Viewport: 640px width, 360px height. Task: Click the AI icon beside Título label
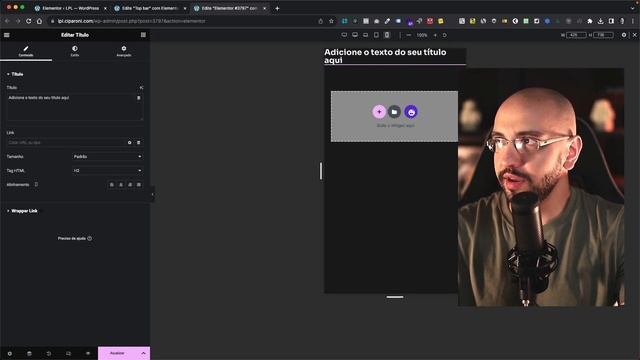tap(142, 87)
